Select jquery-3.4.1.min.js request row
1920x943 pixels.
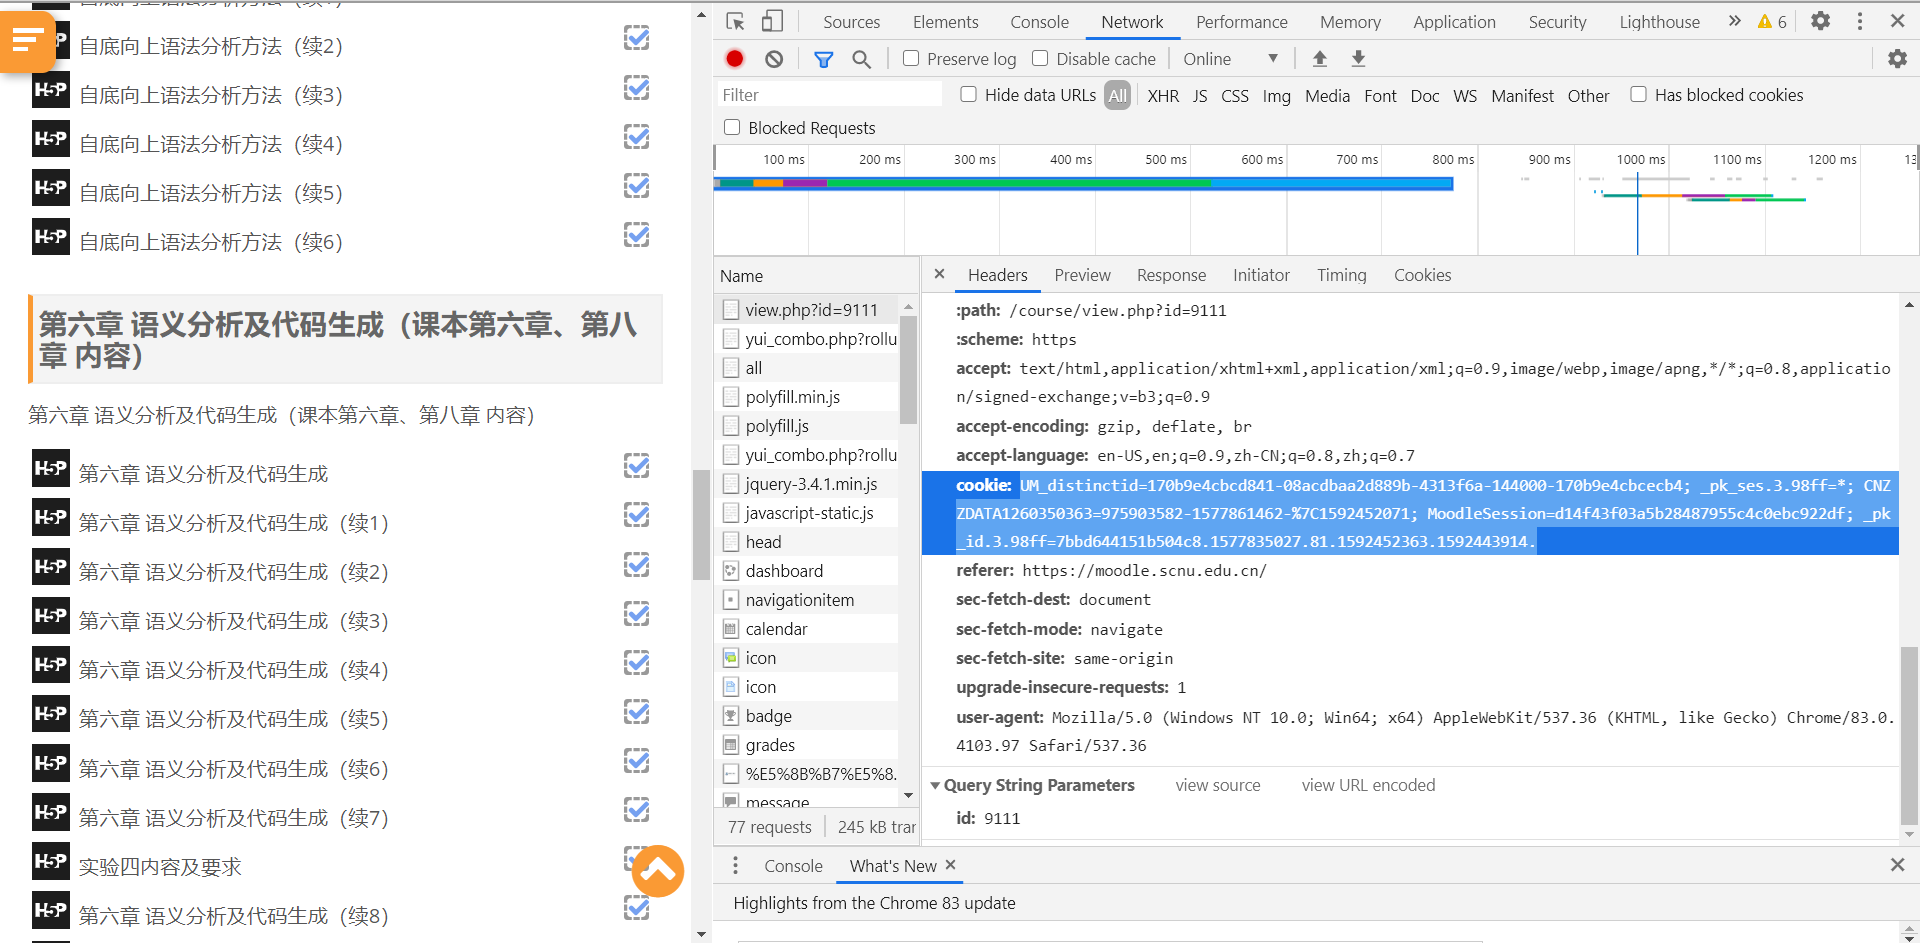click(x=808, y=484)
